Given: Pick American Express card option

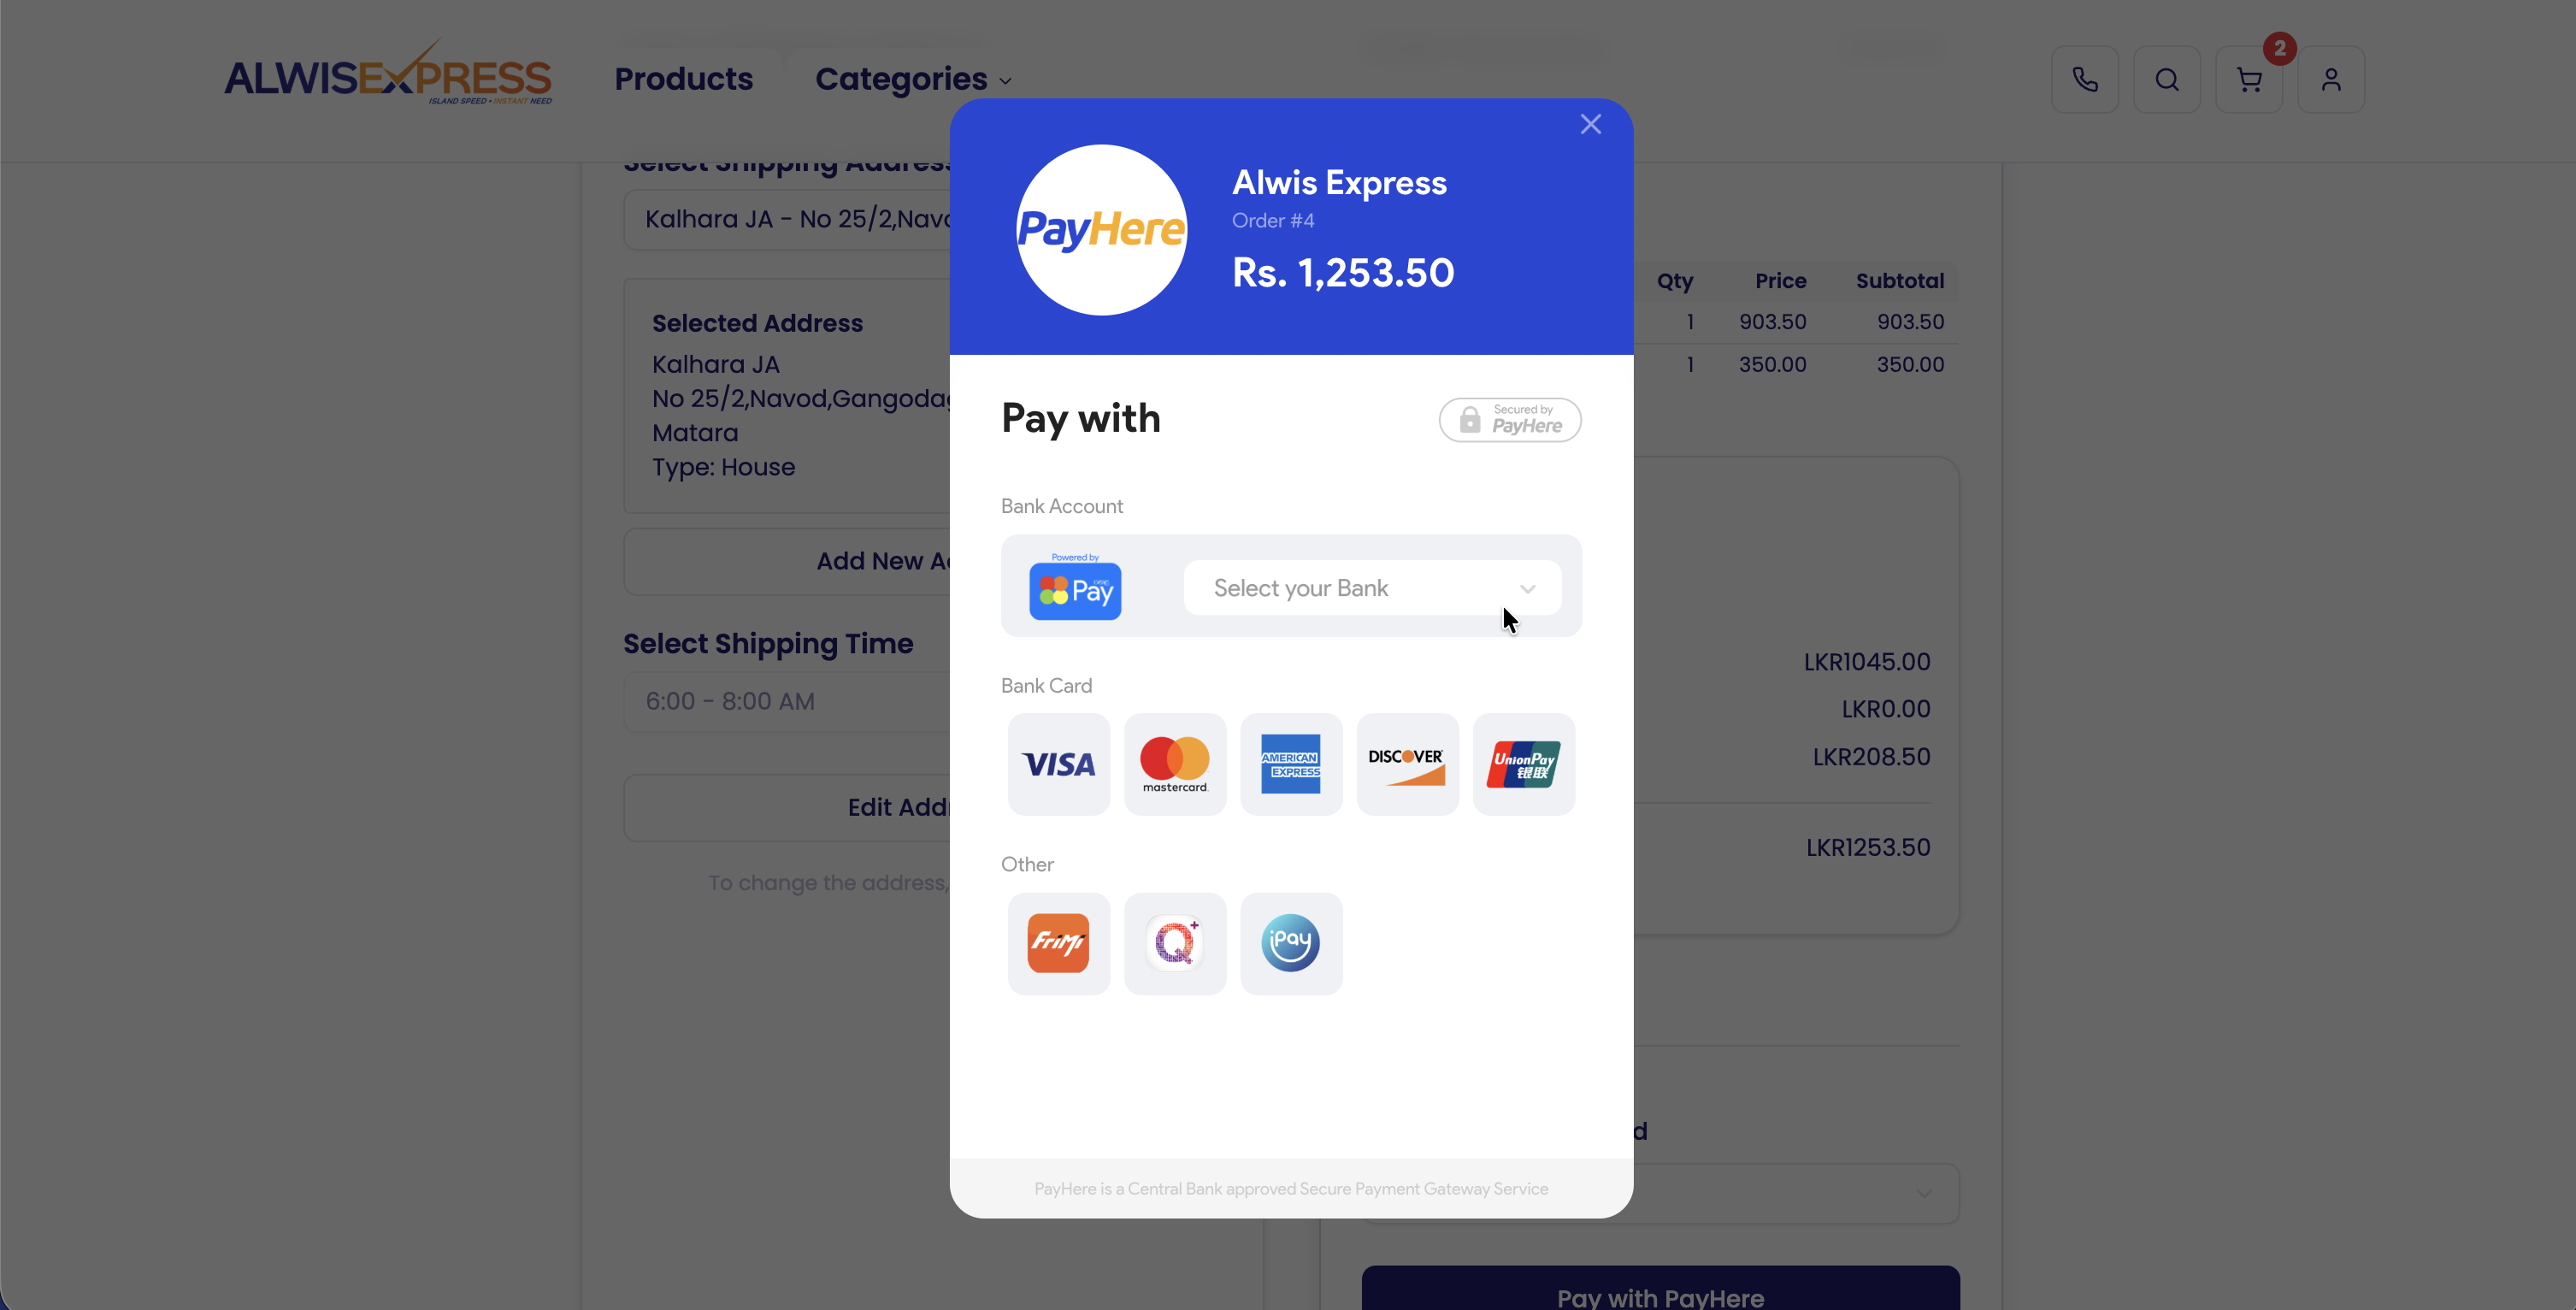Looking at the screenshot, I should tap(1291, 764).
